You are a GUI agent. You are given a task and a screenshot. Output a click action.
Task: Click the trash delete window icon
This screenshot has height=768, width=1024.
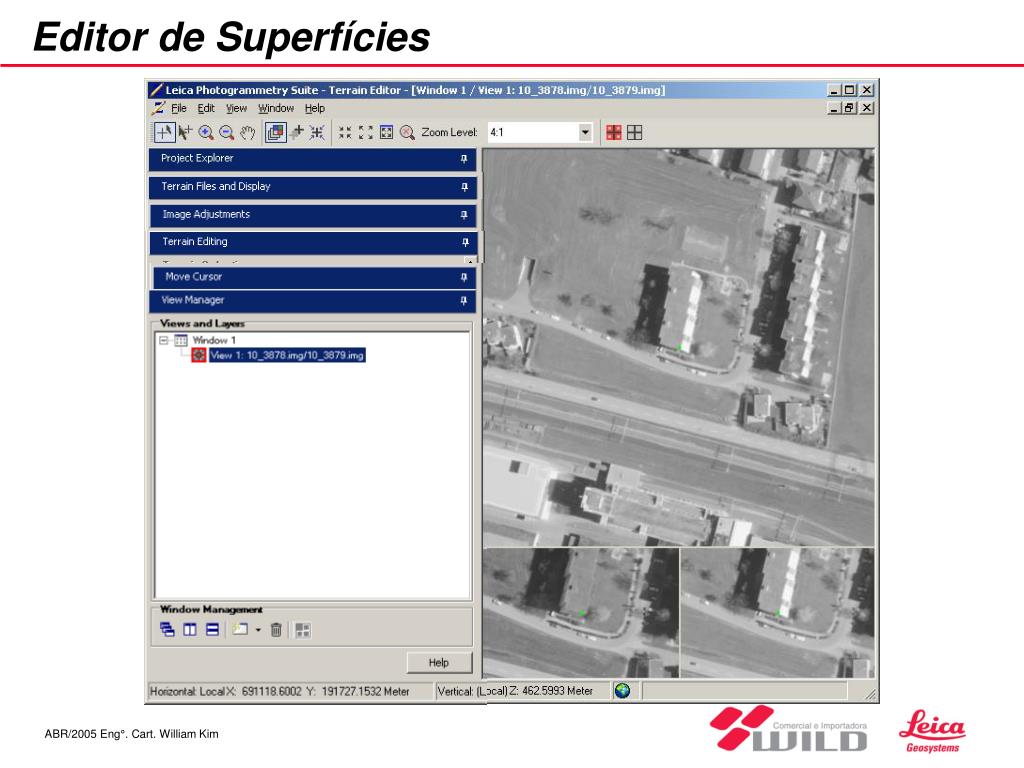point(276,630)
